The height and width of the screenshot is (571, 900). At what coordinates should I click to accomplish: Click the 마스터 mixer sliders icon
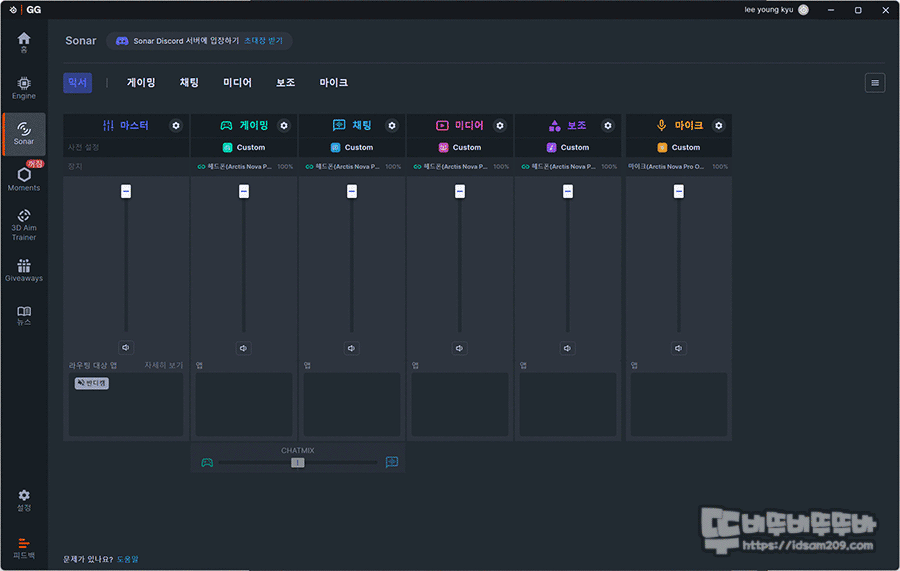(x=108, y=125)
